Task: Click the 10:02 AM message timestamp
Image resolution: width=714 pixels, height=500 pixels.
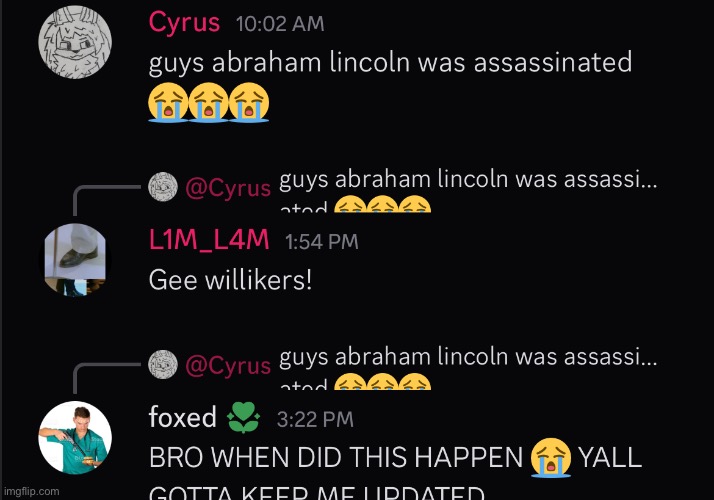Action: pos(280,24)
